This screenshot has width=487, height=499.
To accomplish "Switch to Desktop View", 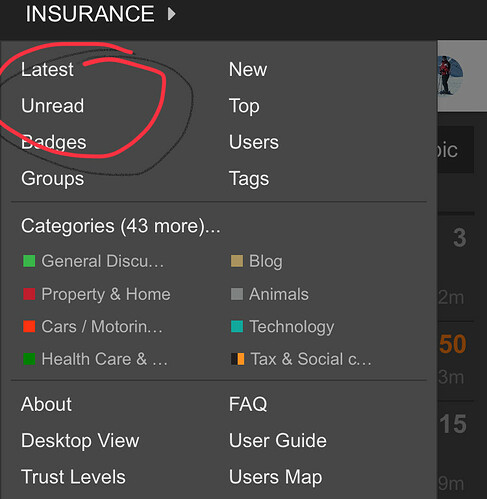I will coord(80,441).
